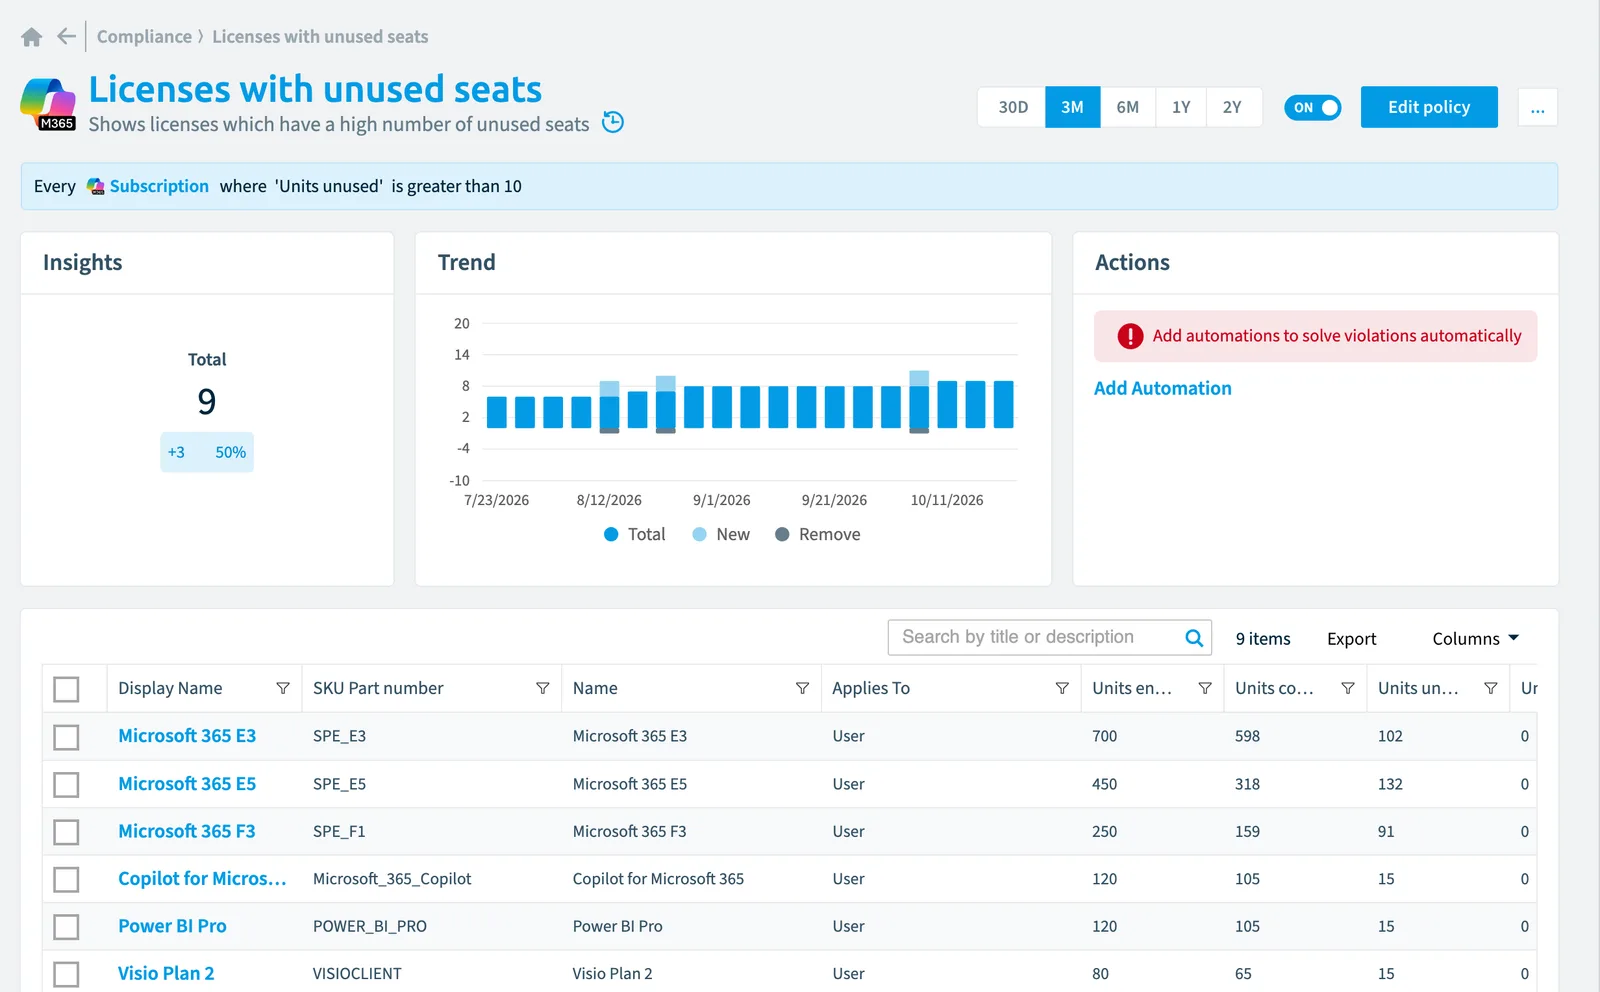Viewport: 1600px width, 992px height.
Task: Check the Power BI Pro row
Action: pyautogui.click(x=66, y=927)
